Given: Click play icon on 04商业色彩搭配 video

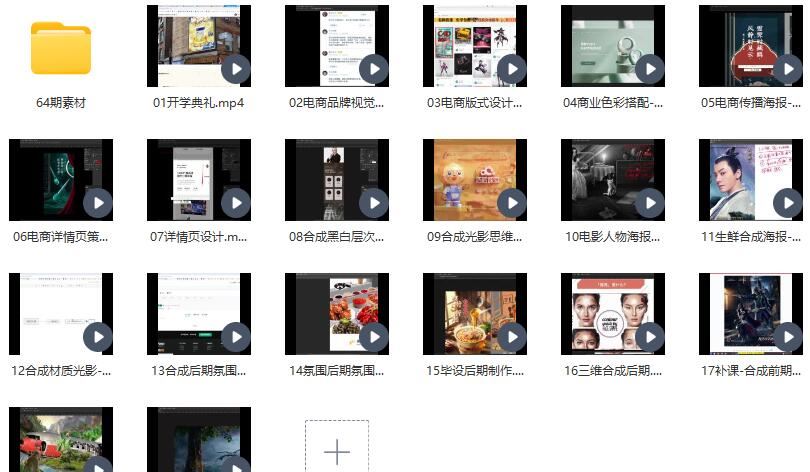Looking at the screenshot, I should 650,69.
